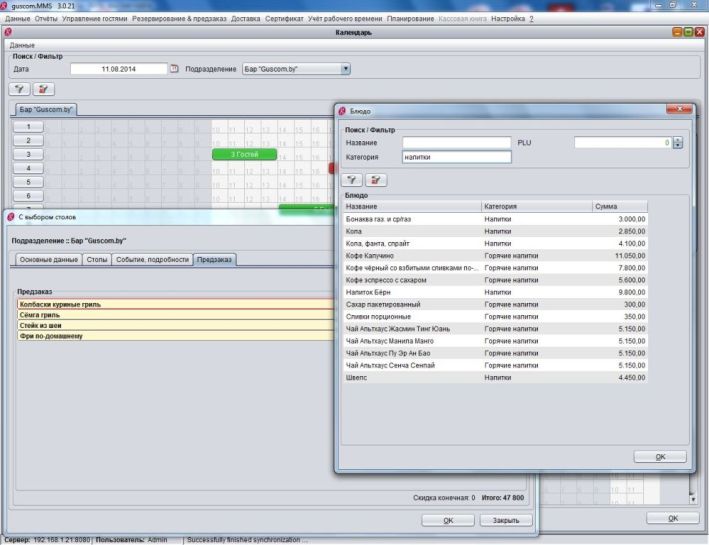
Task: Clear filter in the Calendar toolbar
Action: pos(45,89)
